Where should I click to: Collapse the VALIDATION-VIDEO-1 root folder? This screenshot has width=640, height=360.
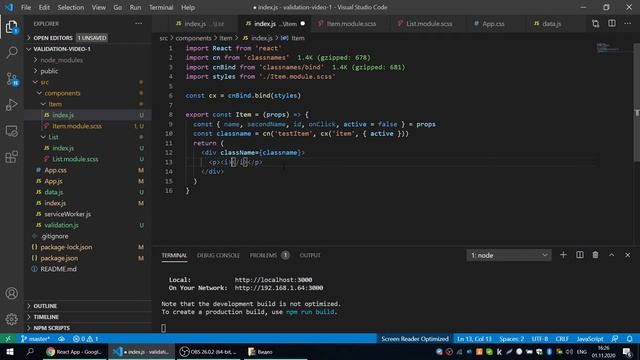coord(88,49)
